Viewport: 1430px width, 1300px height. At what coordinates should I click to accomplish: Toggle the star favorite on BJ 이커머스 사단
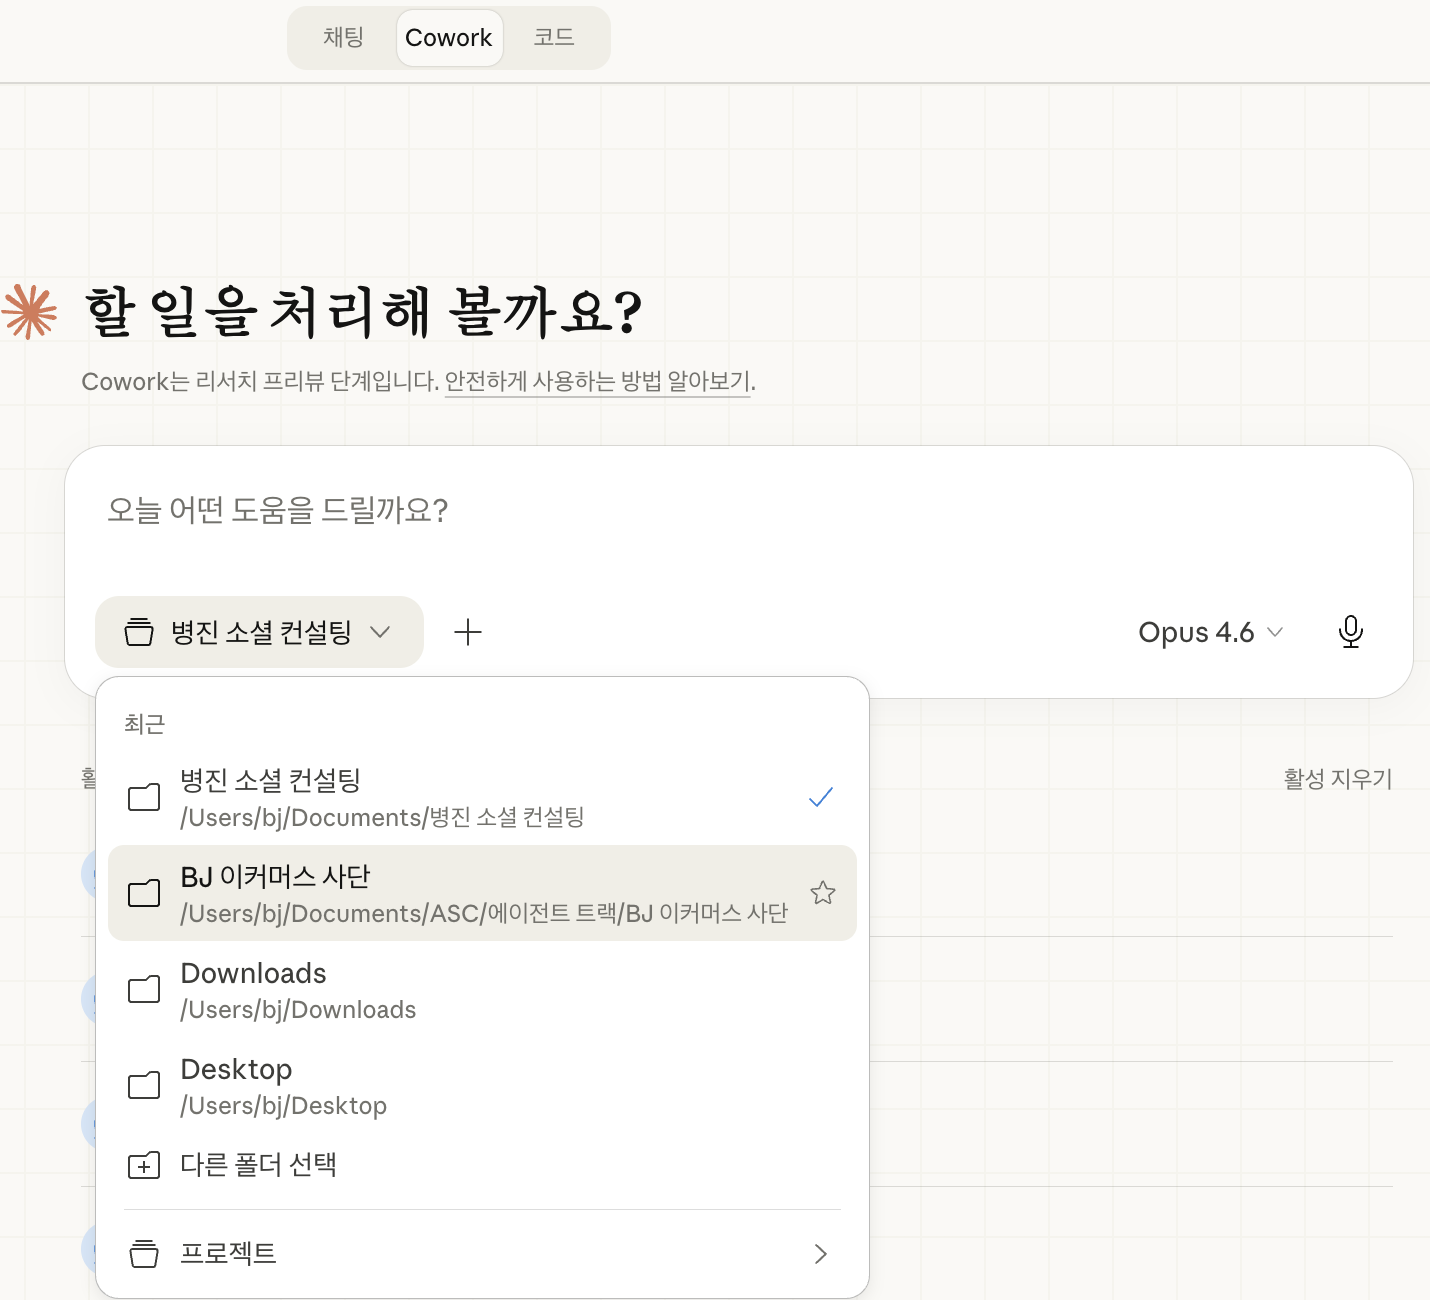(x=822, y=892)
